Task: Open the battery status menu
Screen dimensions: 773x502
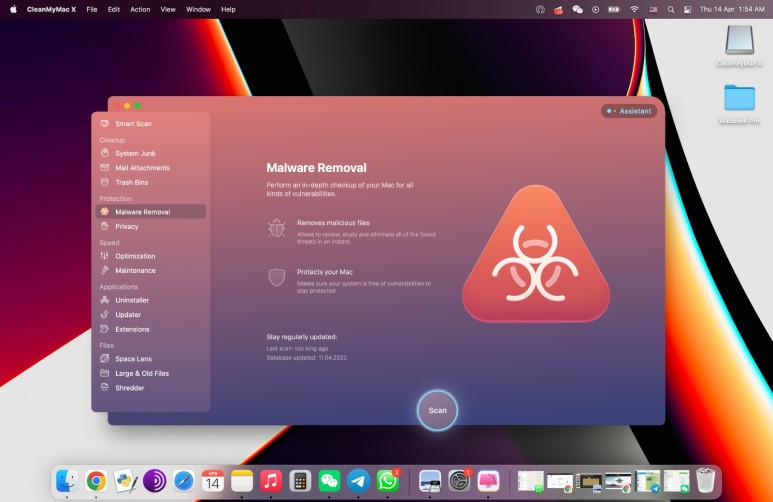Action: point(614,9)
